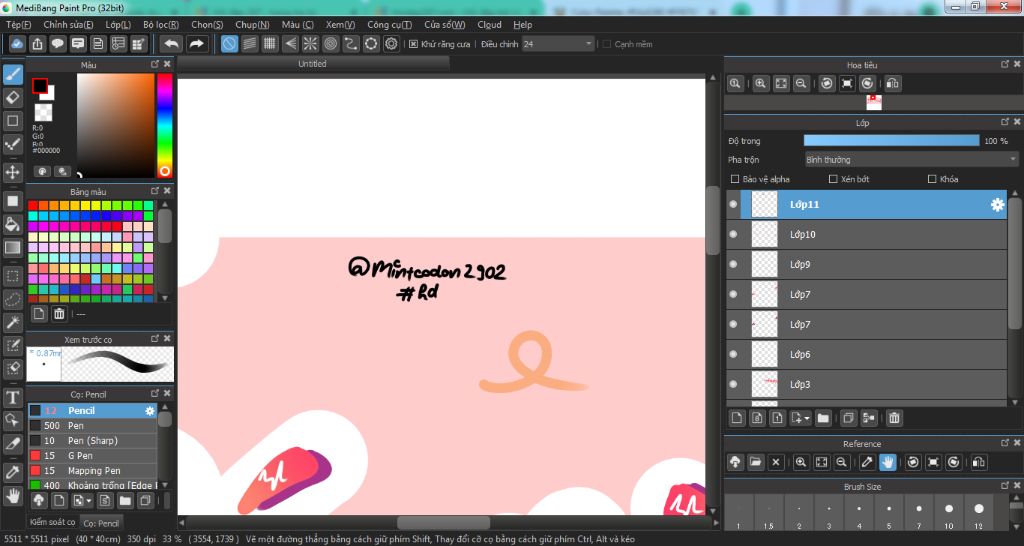Open add-layer dropdown arrow in layer panel
This screenshot has height=546, width=1024.
807,418
